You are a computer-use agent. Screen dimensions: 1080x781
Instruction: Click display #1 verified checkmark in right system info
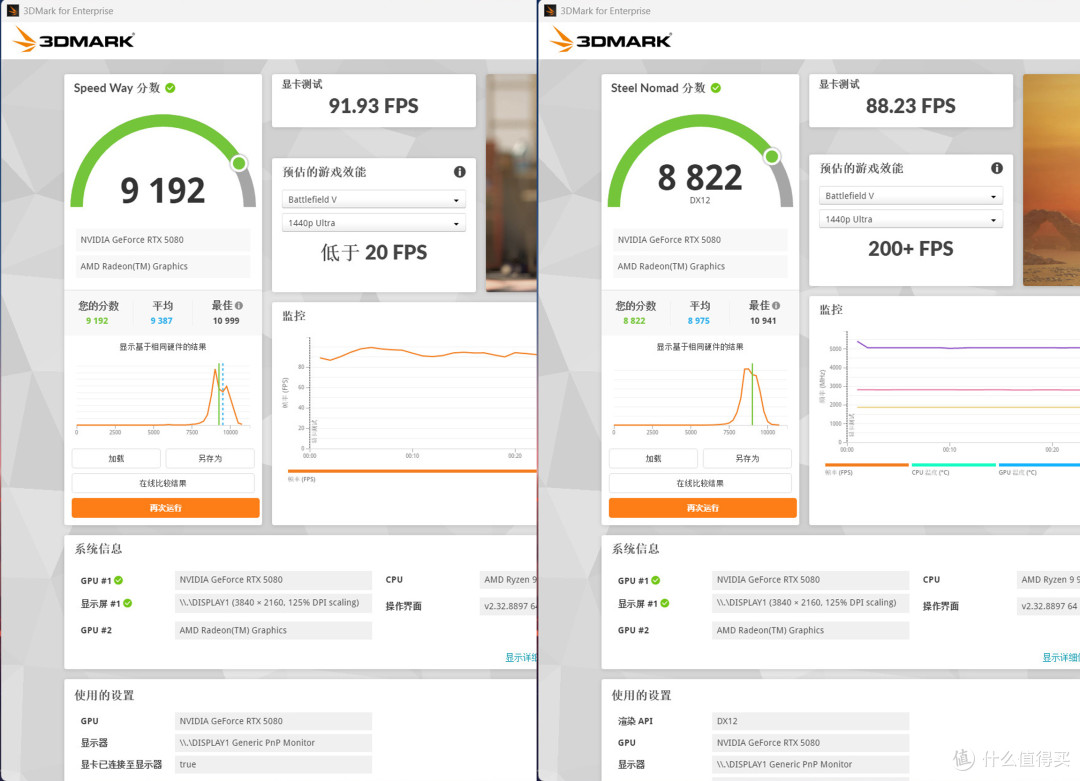pos(665,603)
